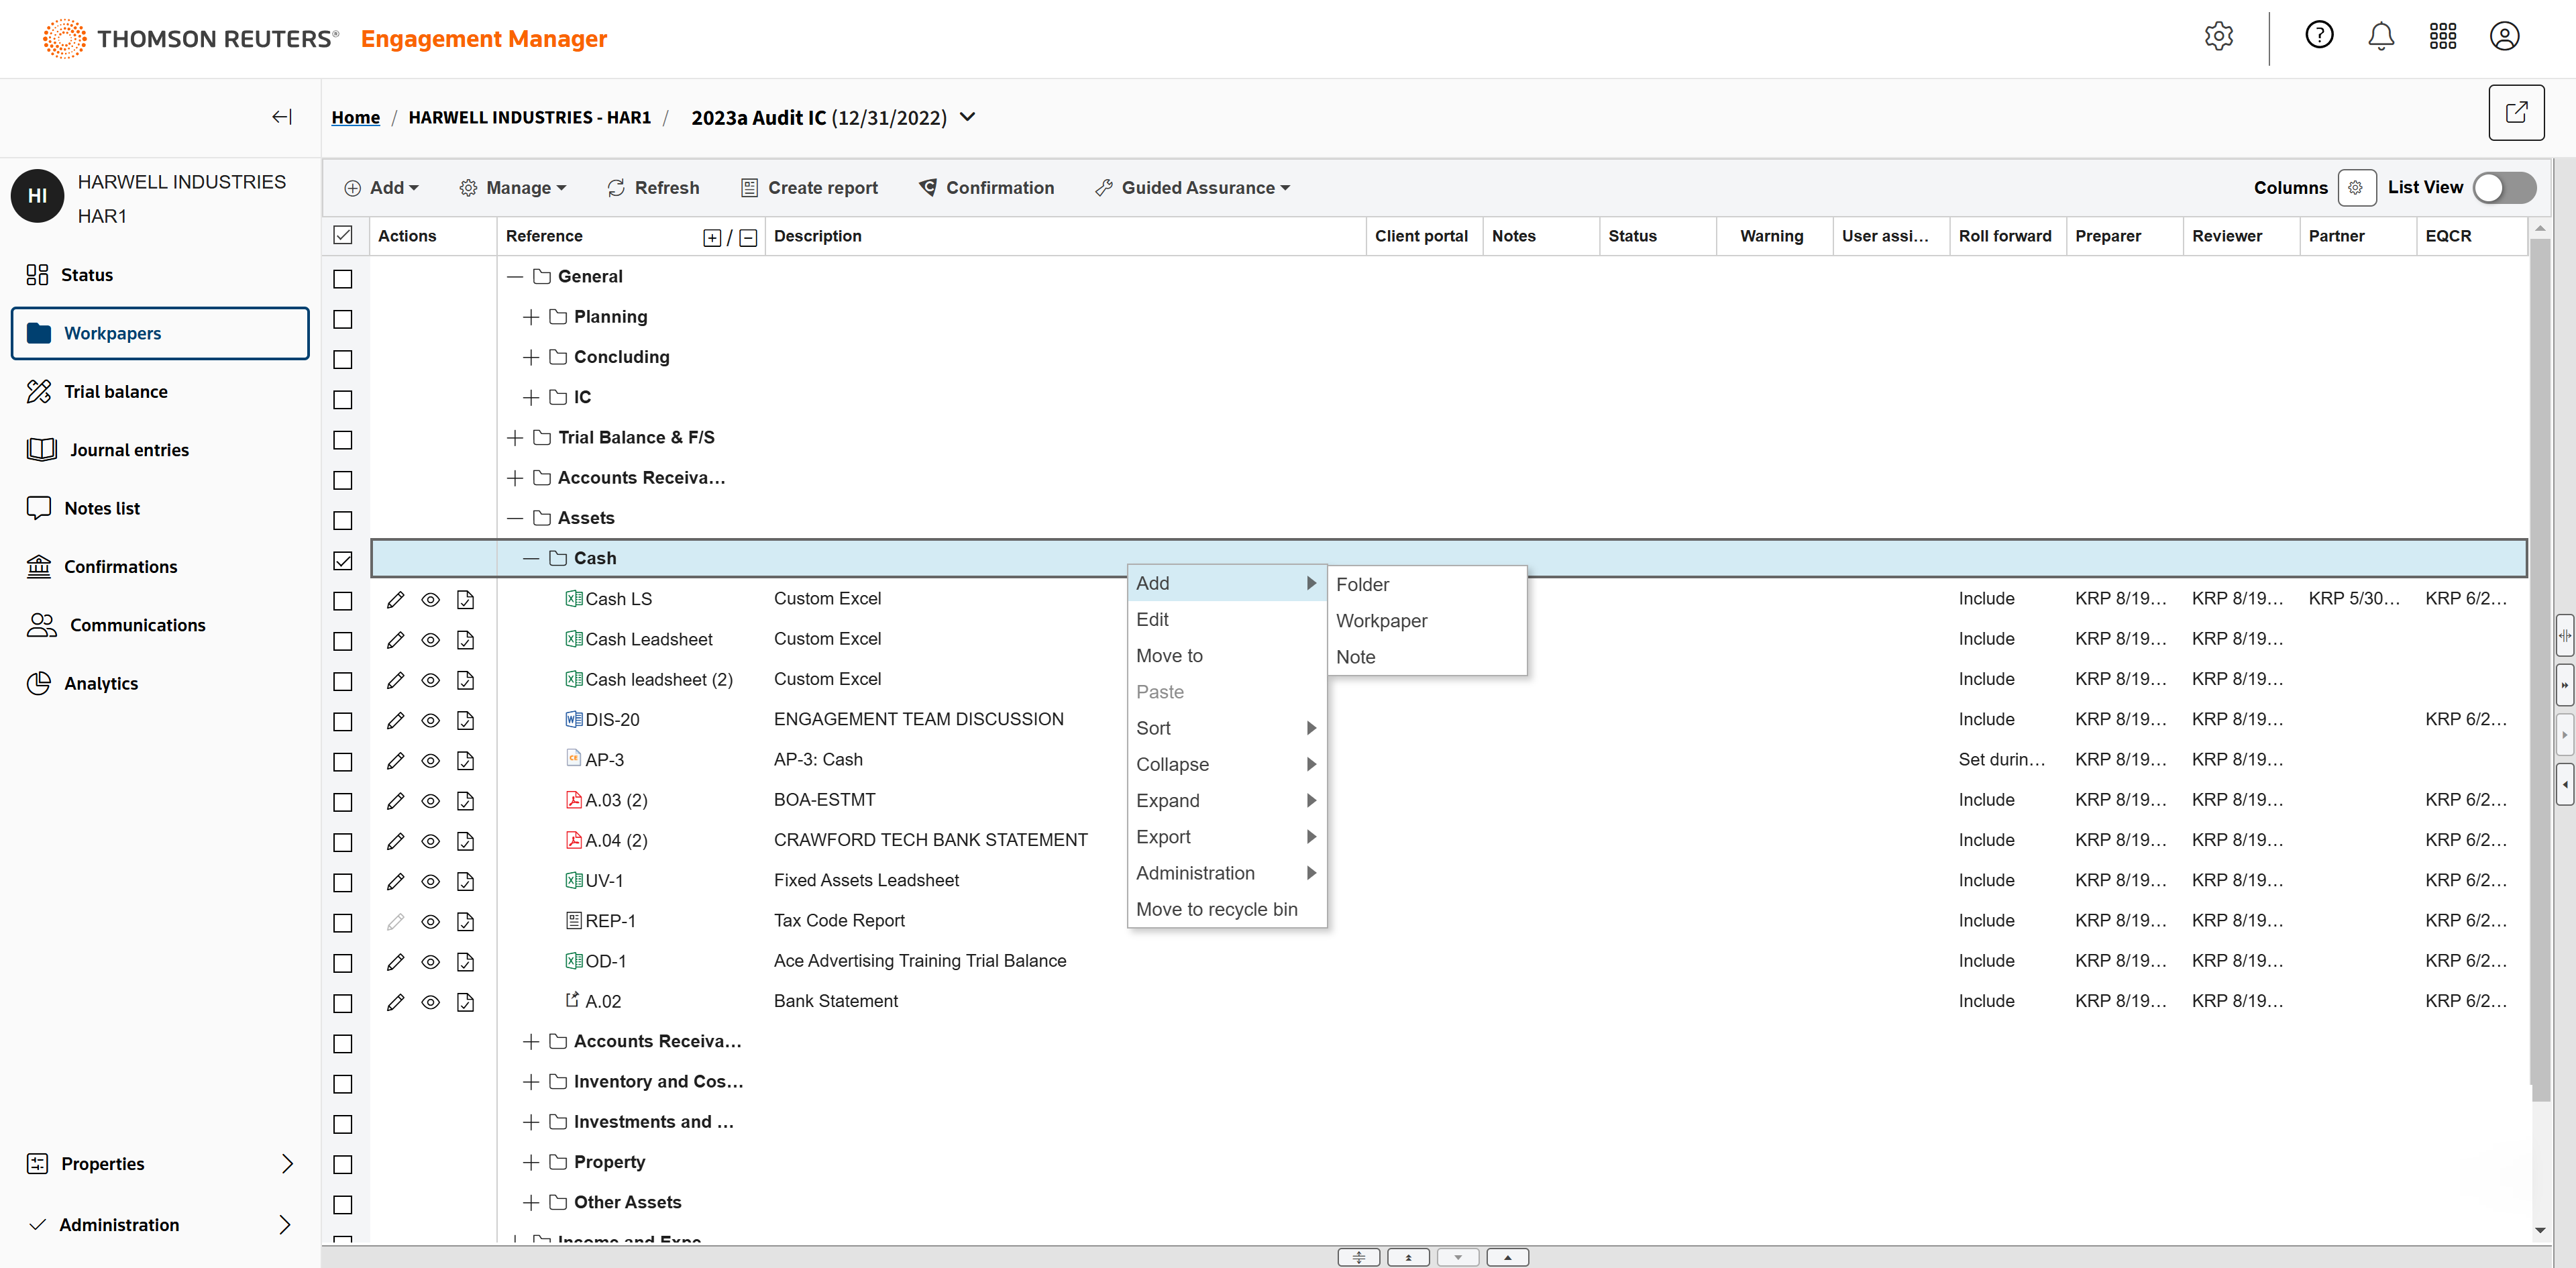The height and width of the screenshot is (1268, 2576).
Task: Click the sign-off document icon for DIS-20
Action: tap(465, 720)
